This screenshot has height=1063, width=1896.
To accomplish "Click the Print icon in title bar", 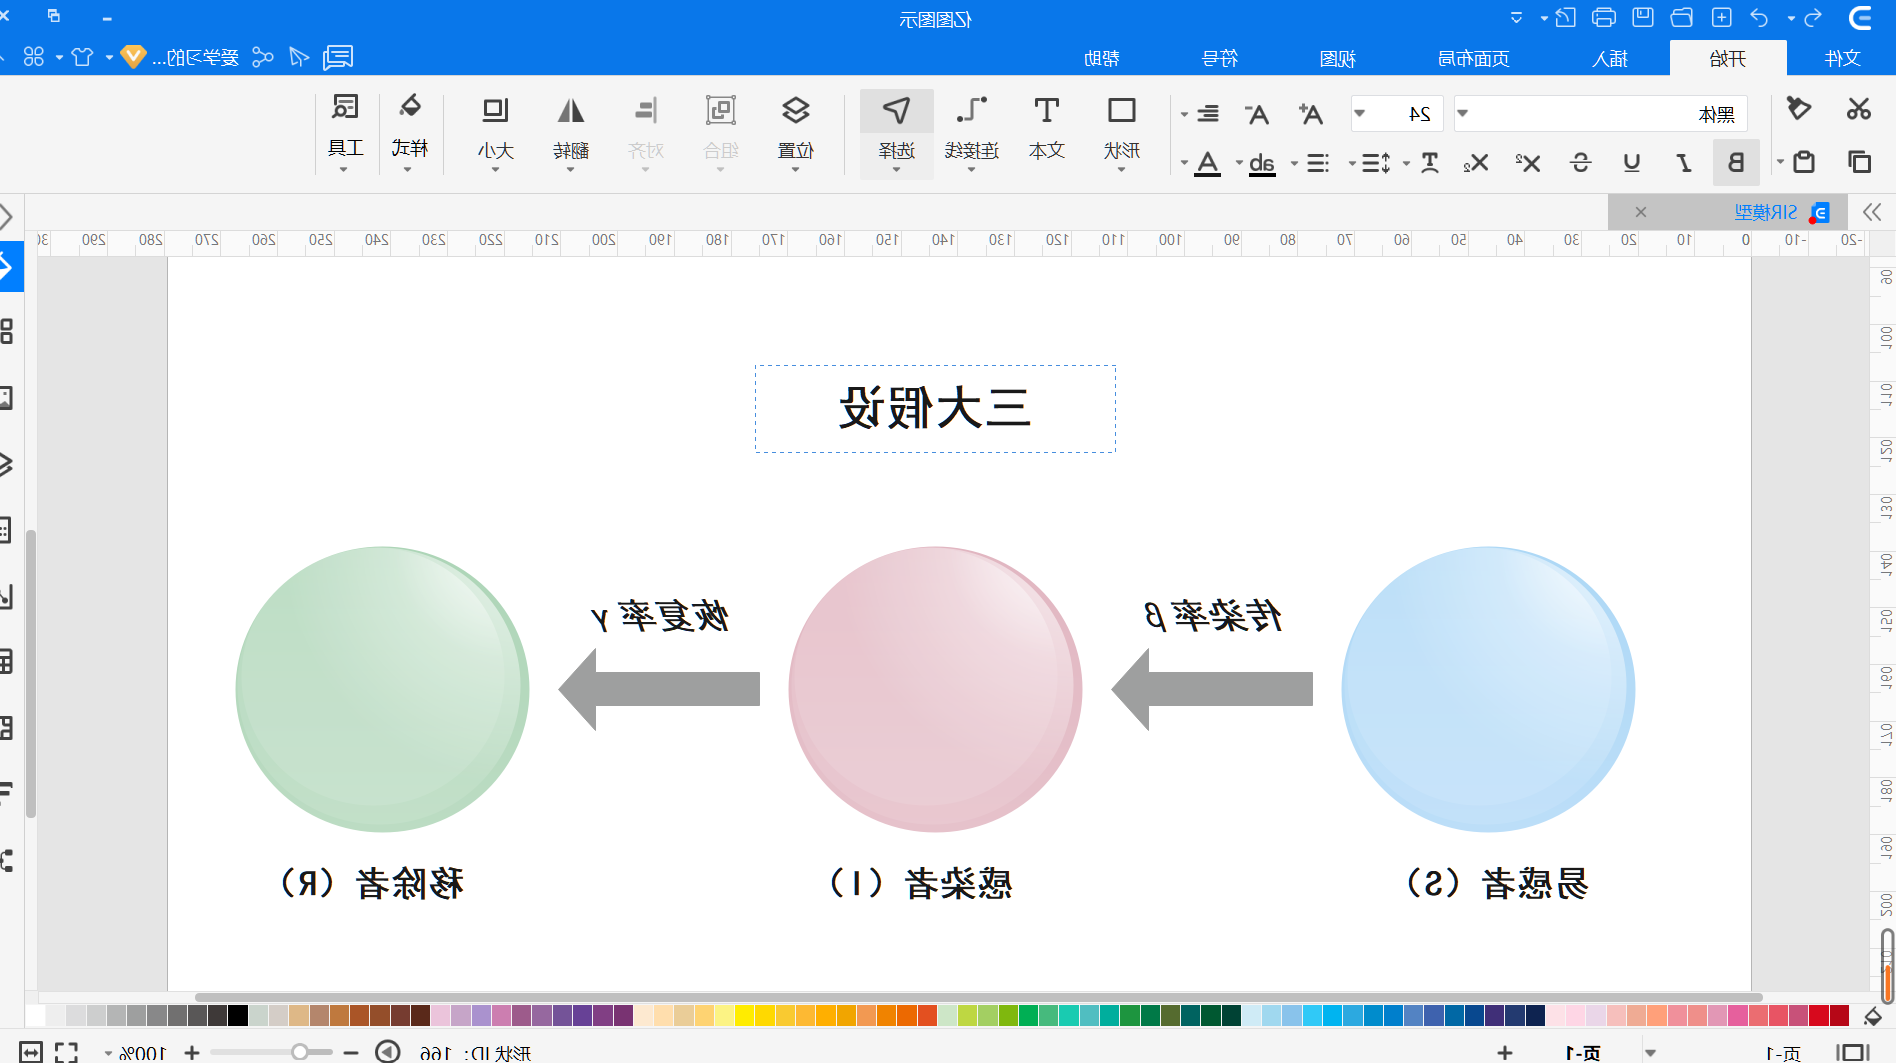I will tap(1604, 17).
